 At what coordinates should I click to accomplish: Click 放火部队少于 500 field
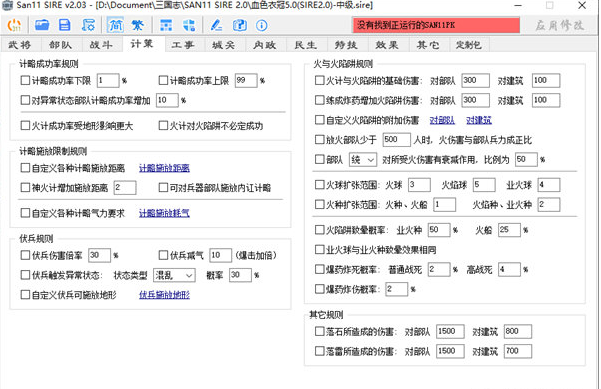[x=397, y=140]
